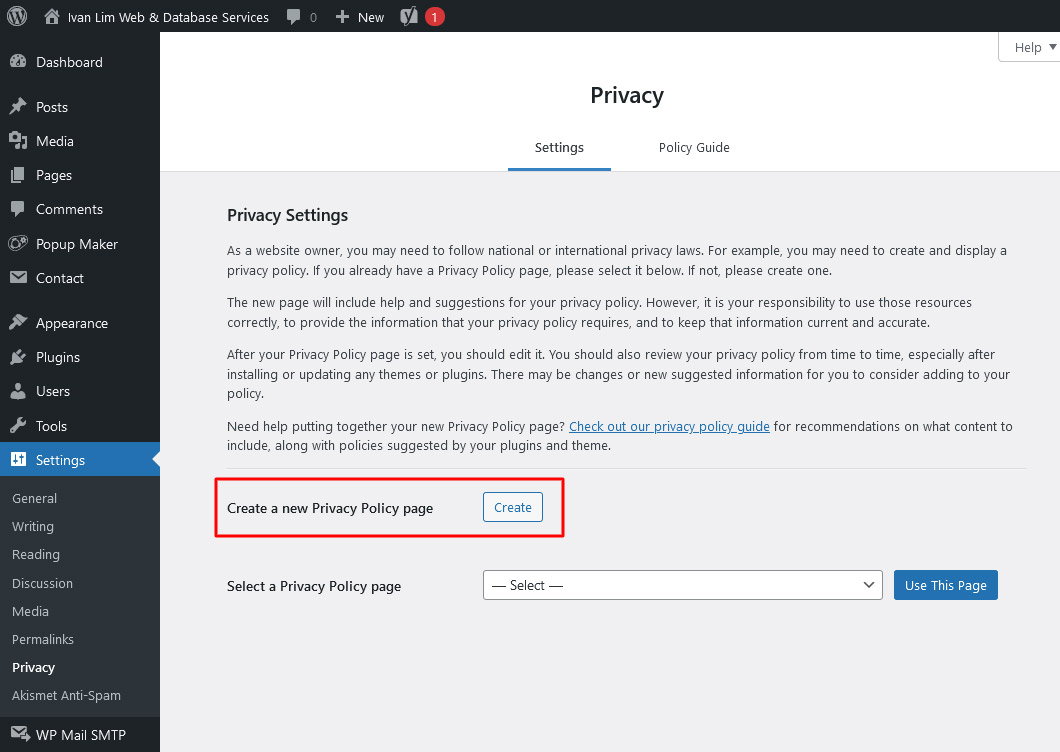Select Privacy settings submenu item
The height and width of the screenshot is (752, 1060).
coord(33,667)
